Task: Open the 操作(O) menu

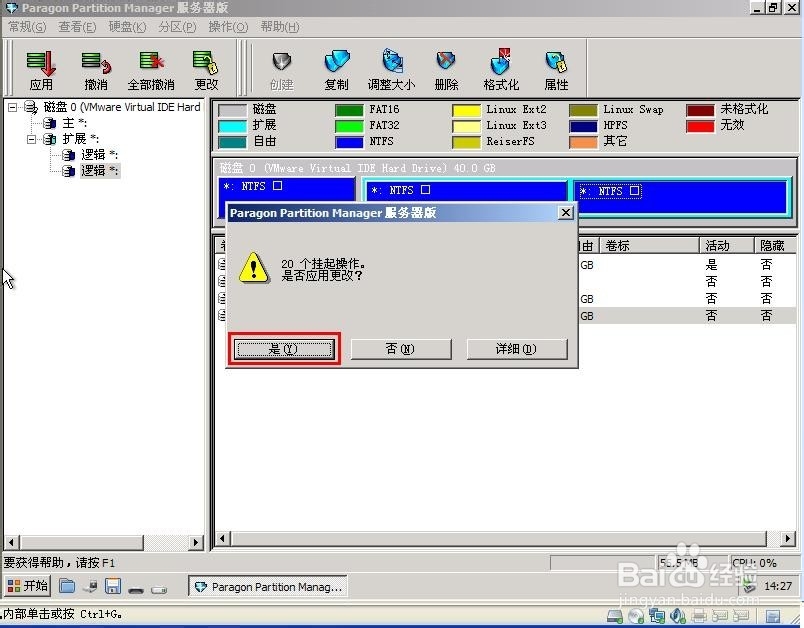Action: (x=228, y=27)
